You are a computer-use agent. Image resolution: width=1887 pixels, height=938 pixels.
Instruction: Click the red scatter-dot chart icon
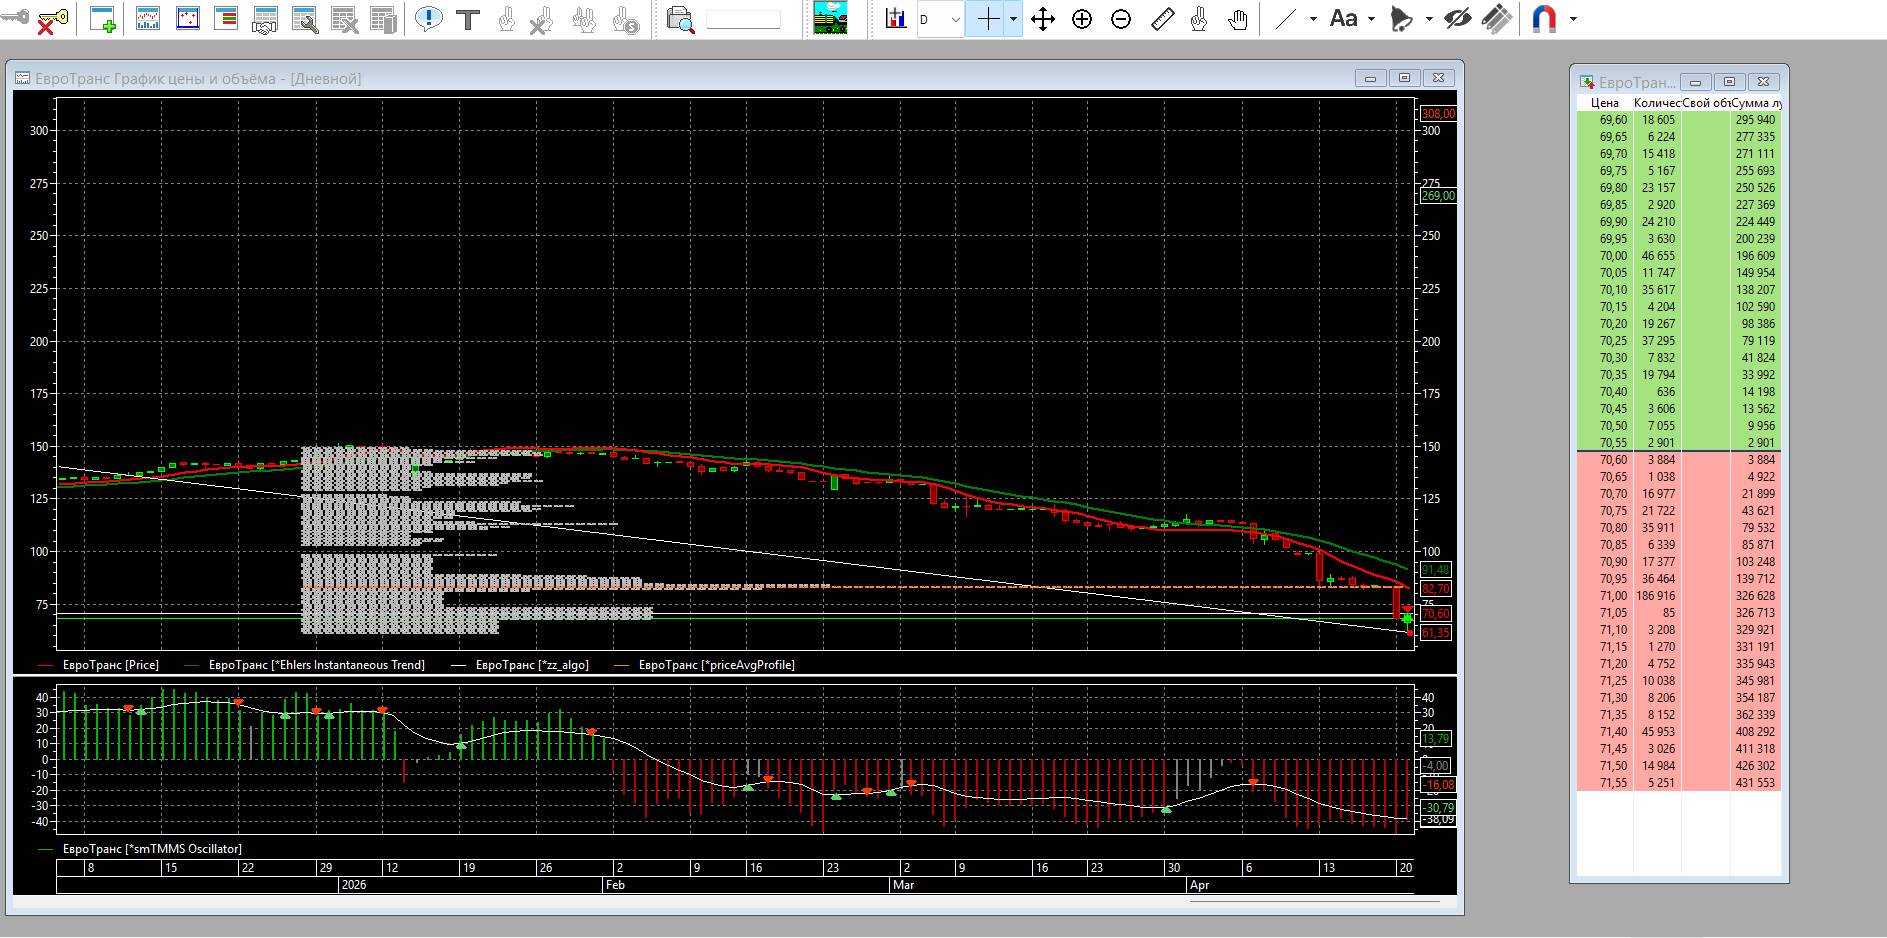(187, 19)
